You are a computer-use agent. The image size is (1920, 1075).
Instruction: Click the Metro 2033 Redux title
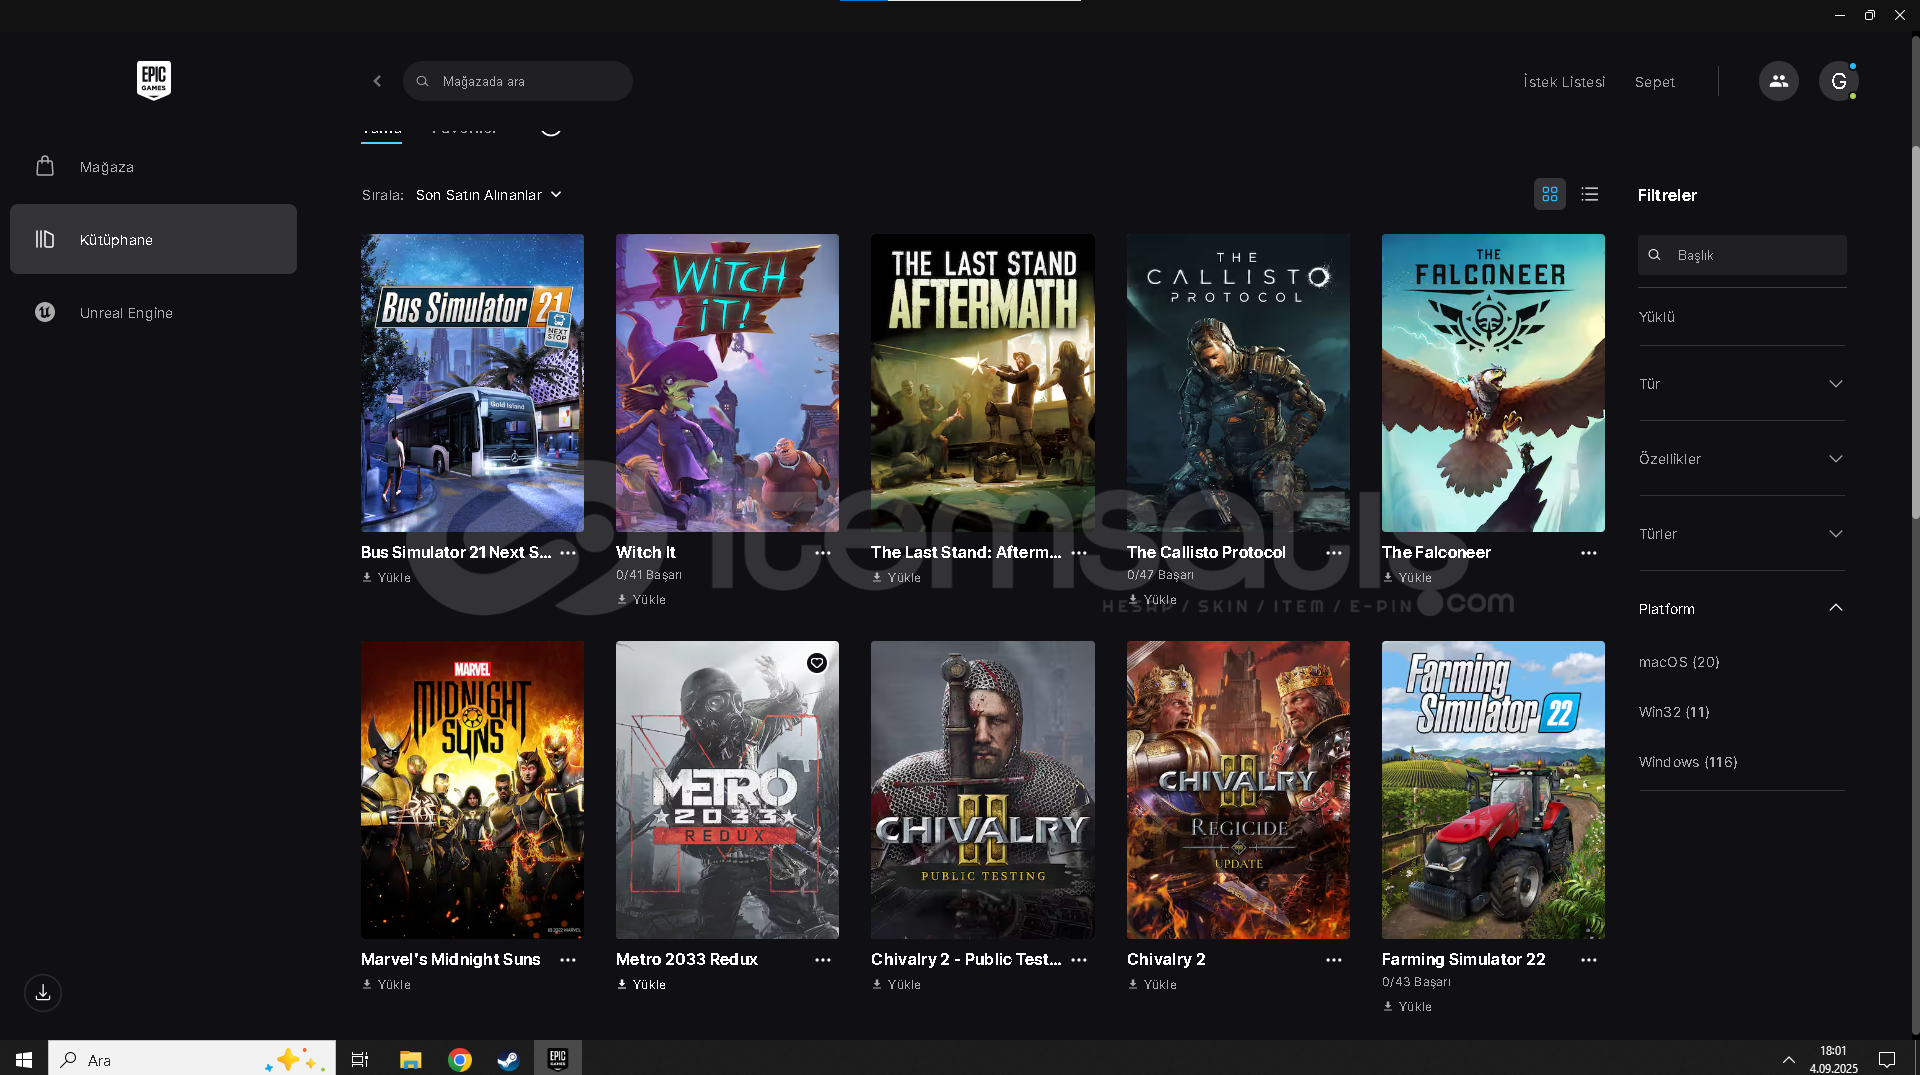687,959
